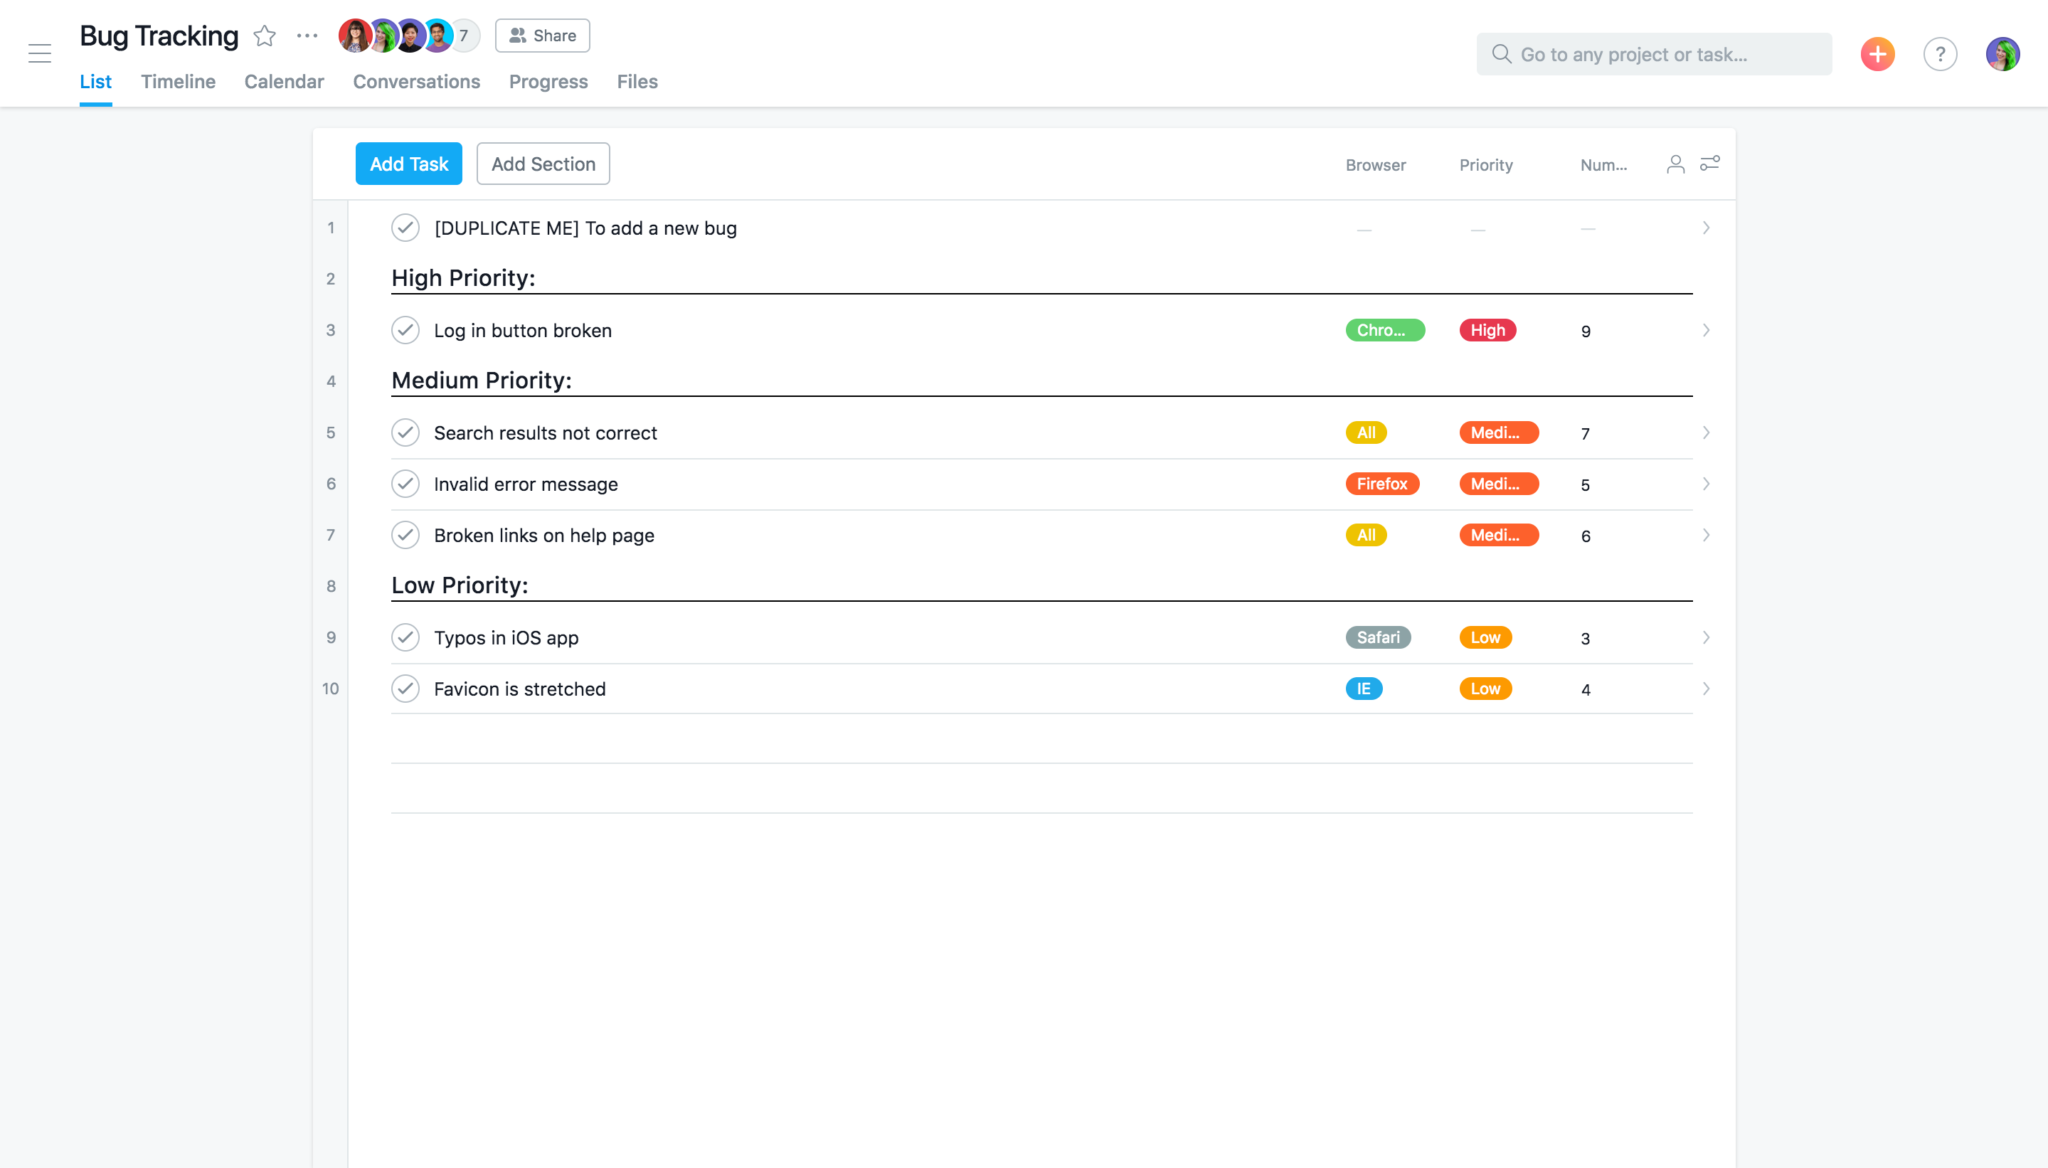Expand row details arrow for Search results not correct
Image resolution: width=2048 pixels, height=1168 pixels.
(1705, 432)
